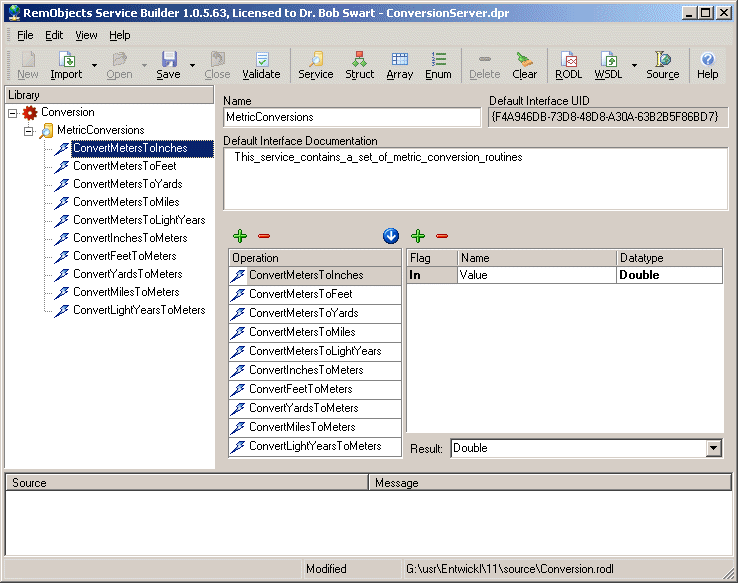
Task: Select ConvertLightYearsToMeters in the Operation list
Action: [x=315, y=446]
